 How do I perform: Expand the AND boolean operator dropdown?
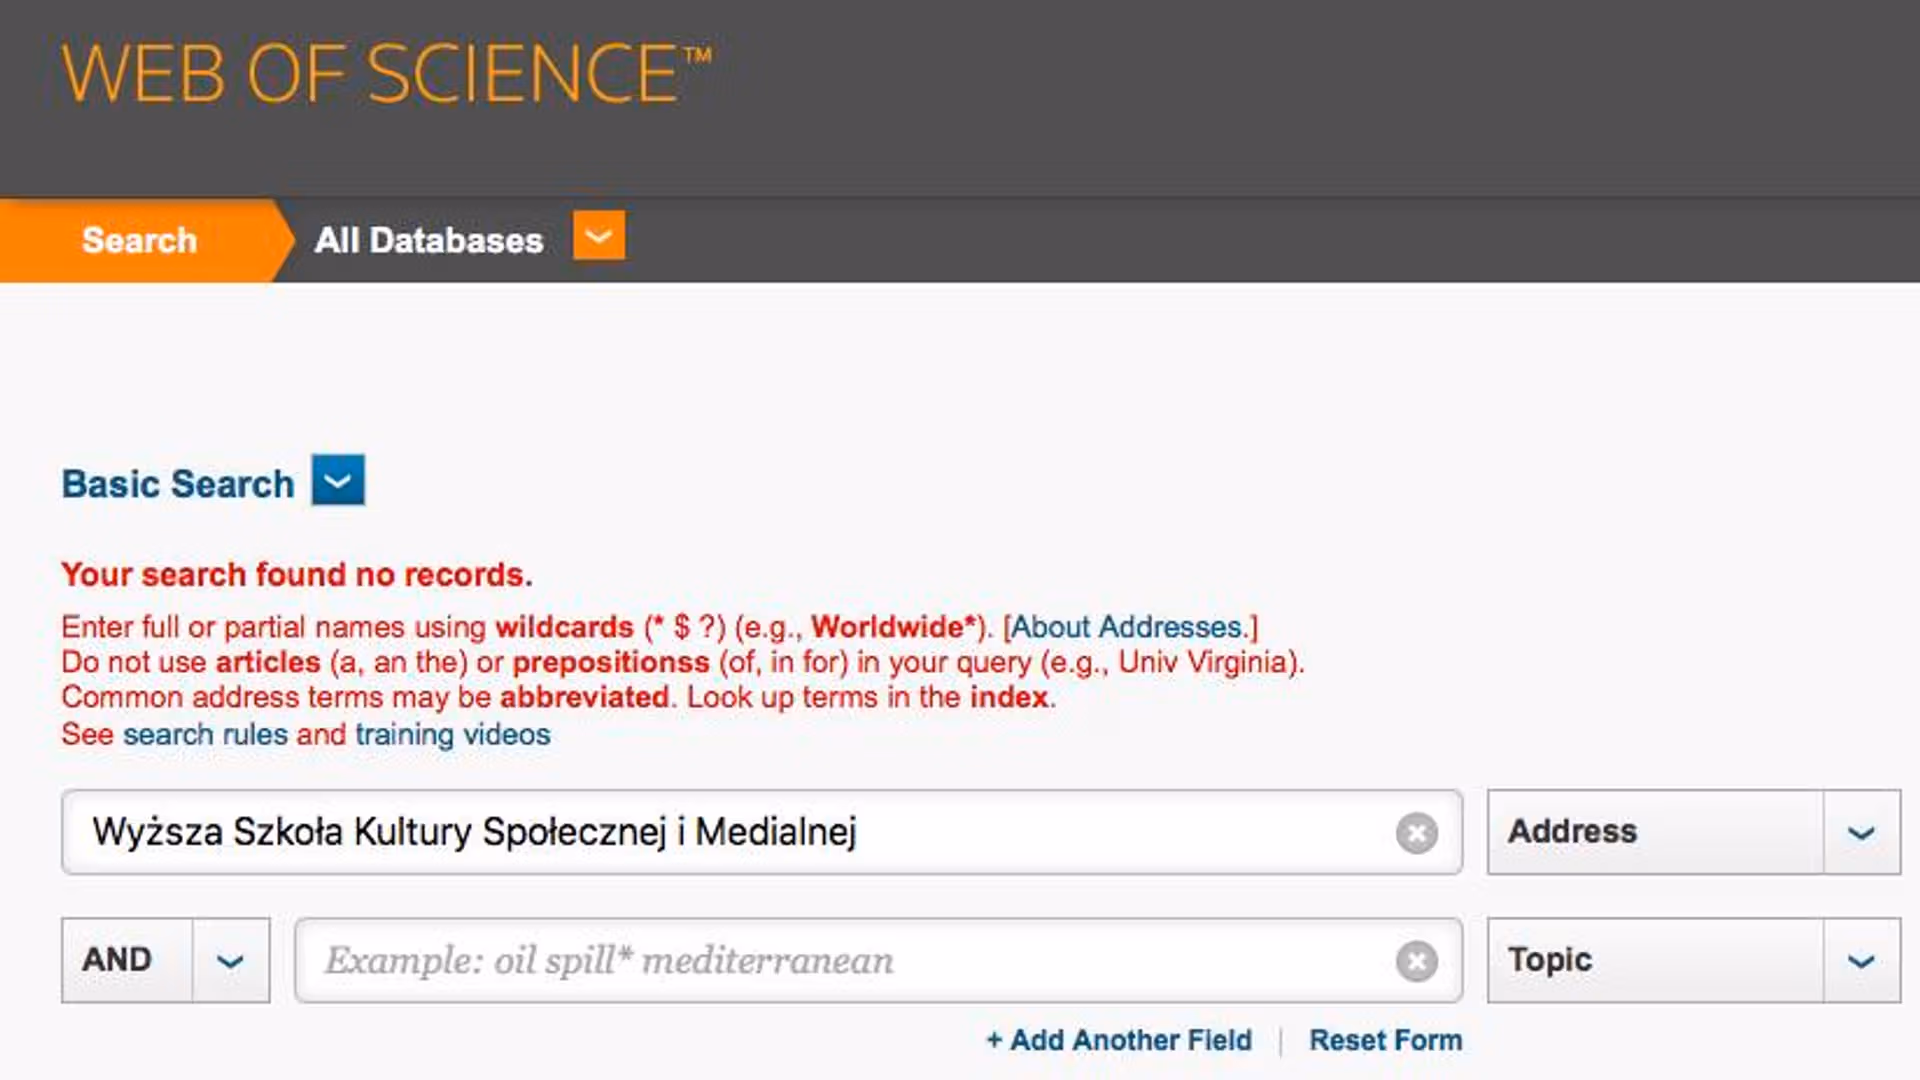(230, 961)
